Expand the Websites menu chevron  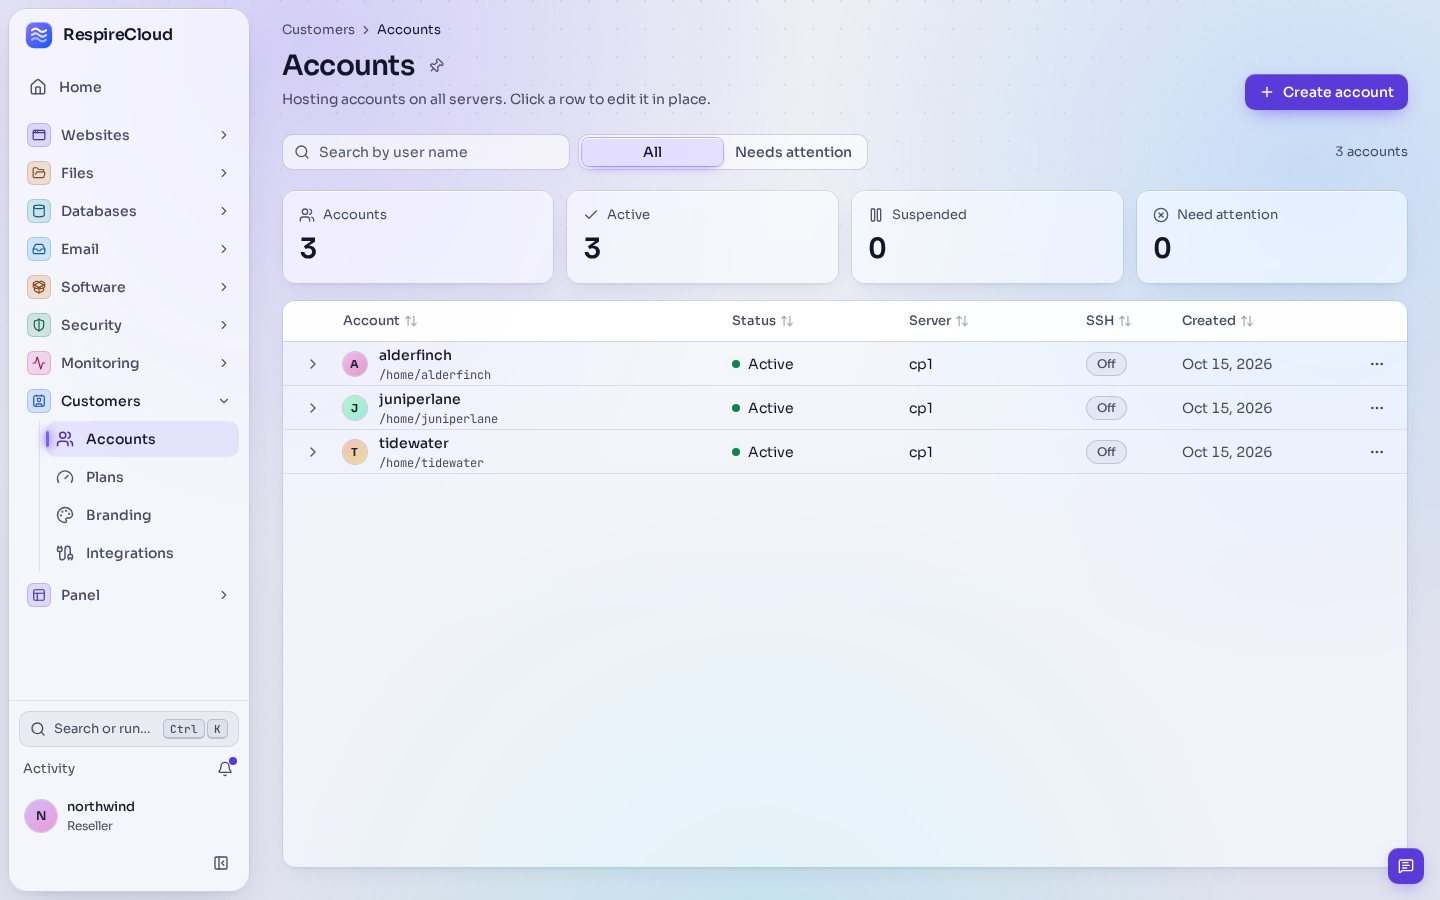[224, 135]
